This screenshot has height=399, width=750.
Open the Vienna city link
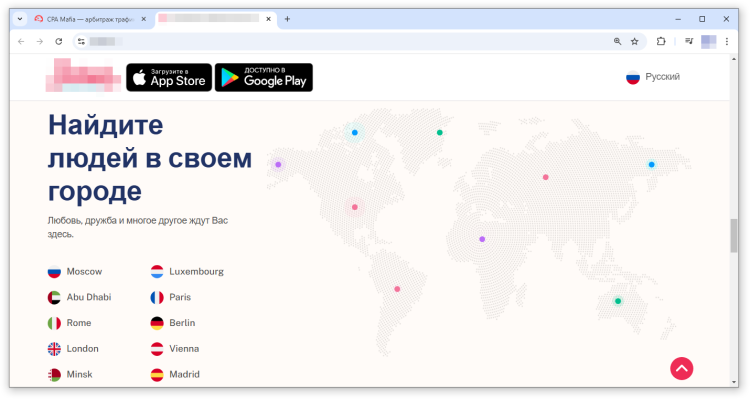[x=184, y=349]
